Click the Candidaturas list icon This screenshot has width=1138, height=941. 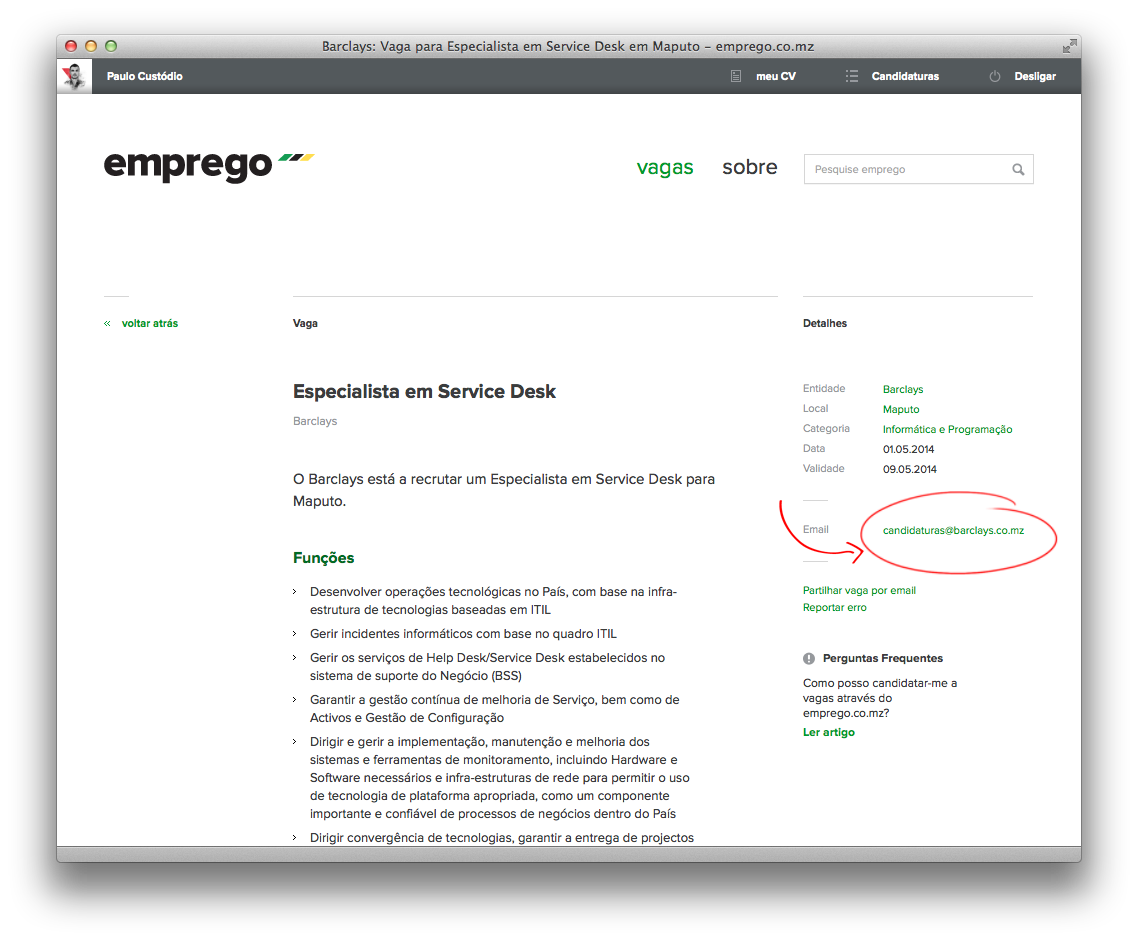(851, 76)
